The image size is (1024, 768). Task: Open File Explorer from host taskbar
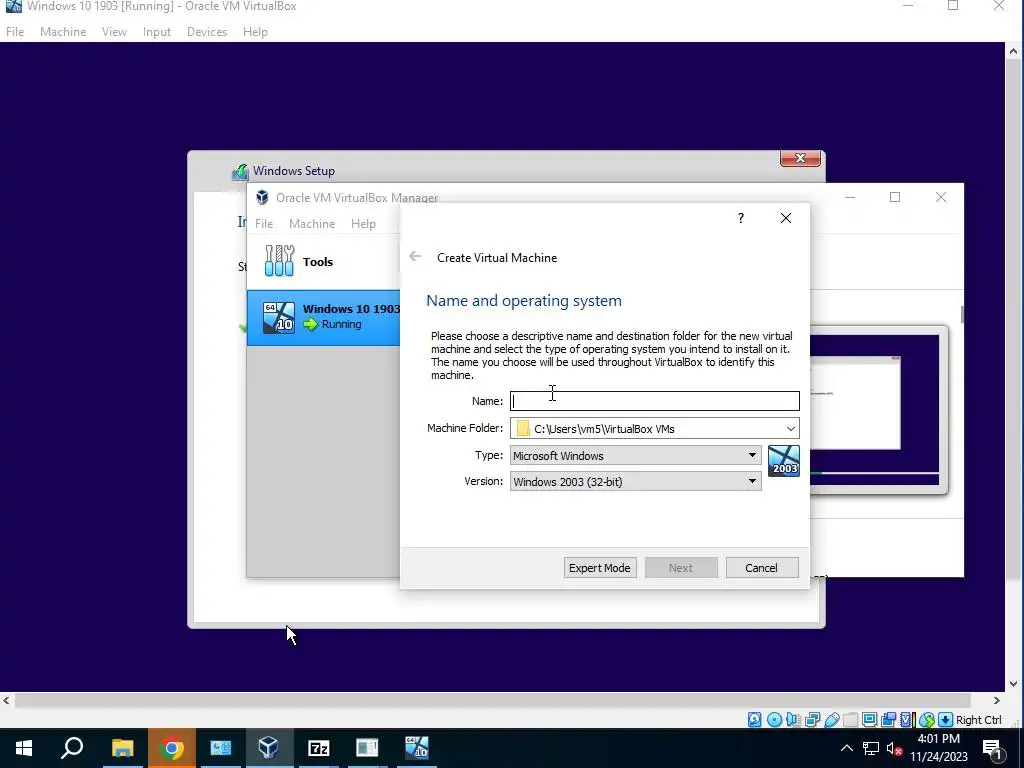pos(122,748)
